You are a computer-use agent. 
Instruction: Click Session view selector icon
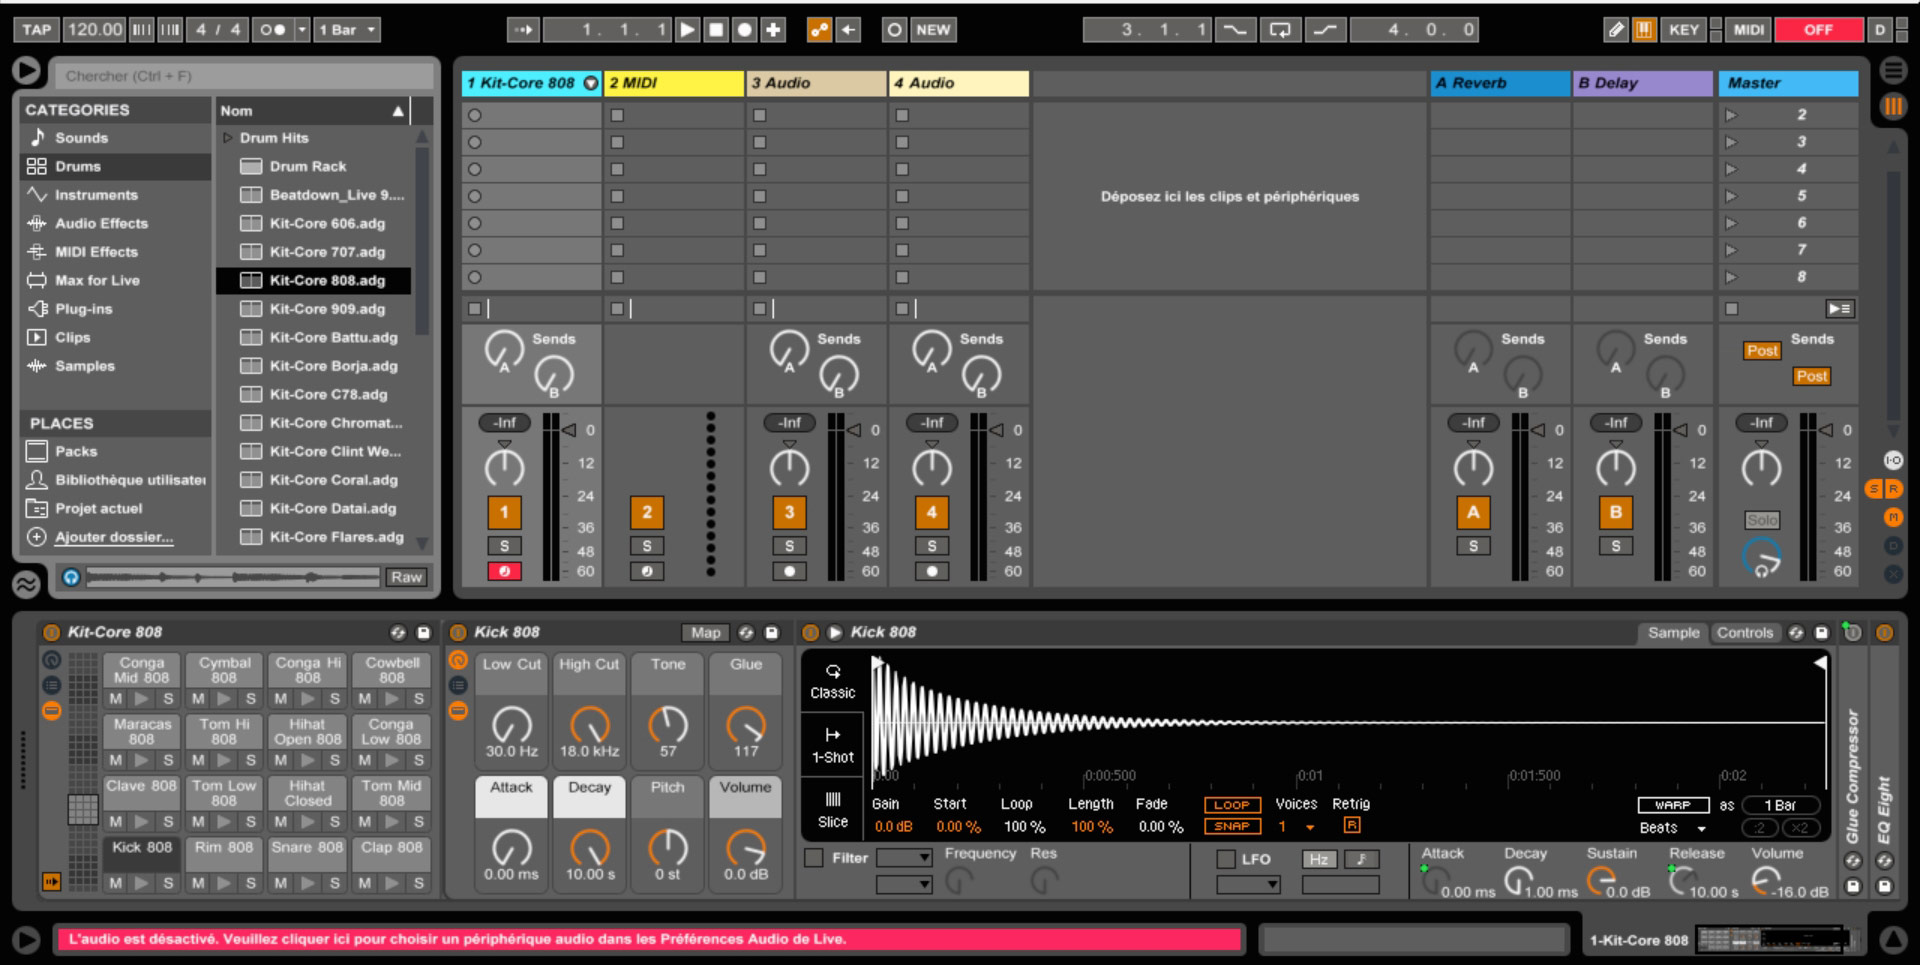point(1893,107)
